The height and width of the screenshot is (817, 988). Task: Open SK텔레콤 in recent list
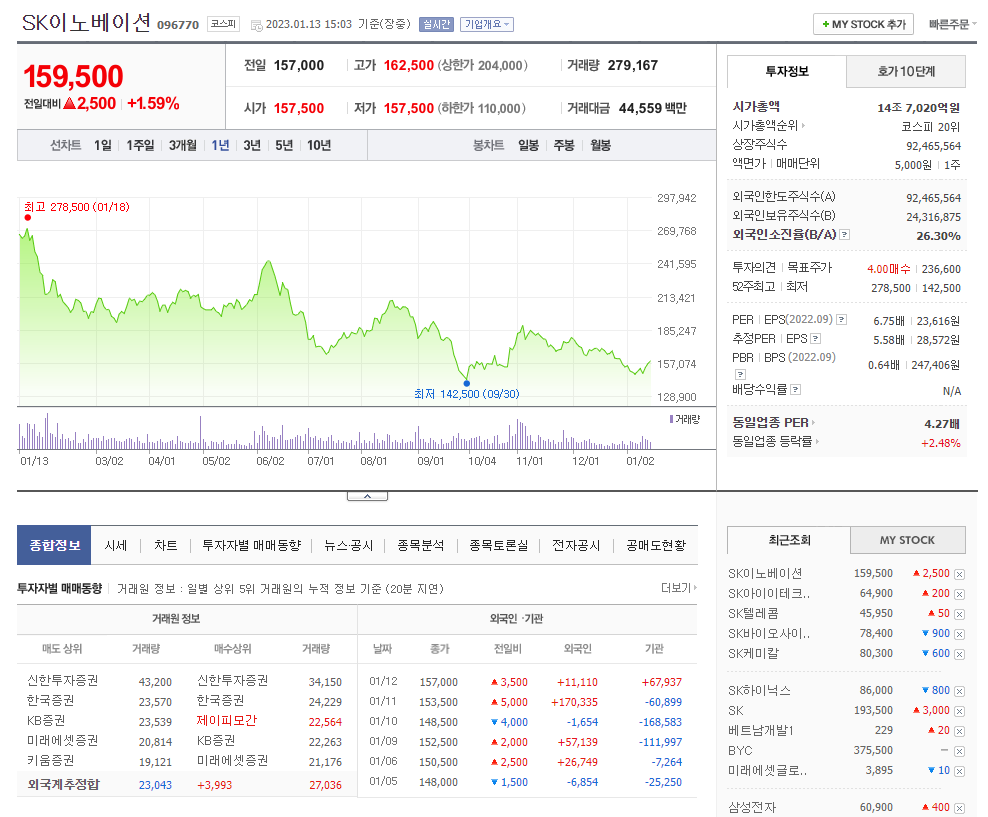[753, 614]
